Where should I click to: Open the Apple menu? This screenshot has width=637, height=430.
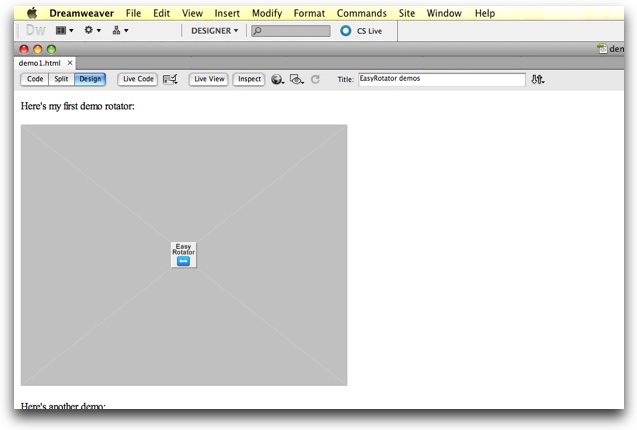(x=32, y=13)
